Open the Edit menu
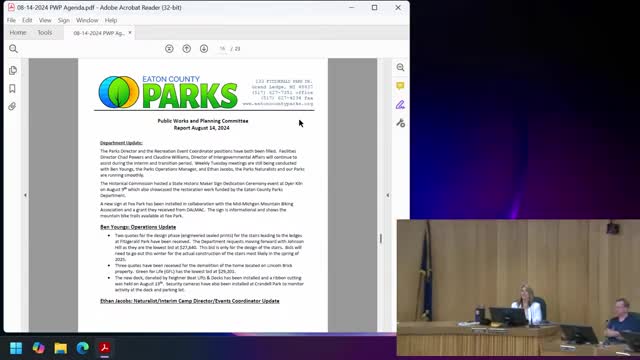 tap(27, 20)
